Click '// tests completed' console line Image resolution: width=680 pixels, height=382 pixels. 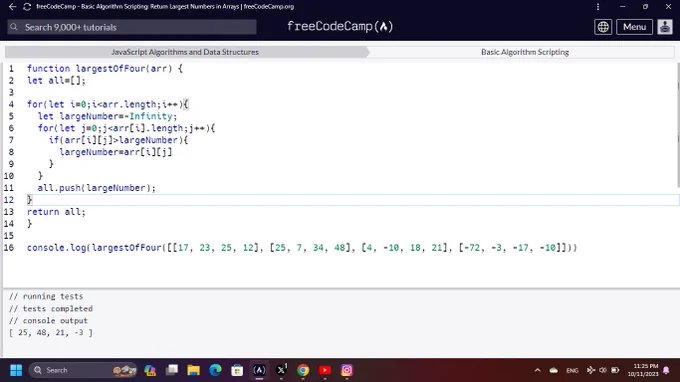51,308
